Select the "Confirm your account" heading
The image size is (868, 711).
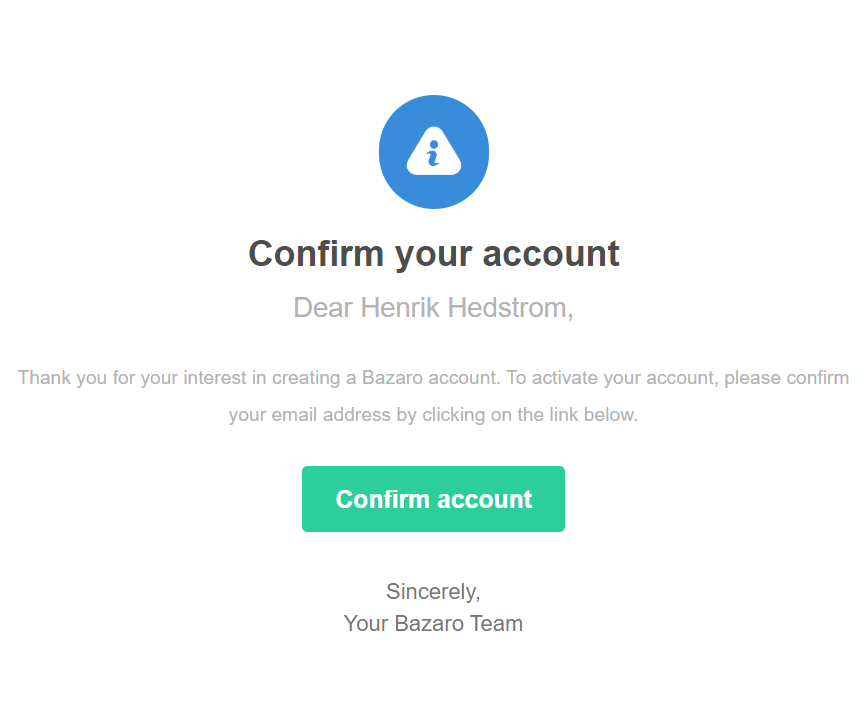coord(433,254)
